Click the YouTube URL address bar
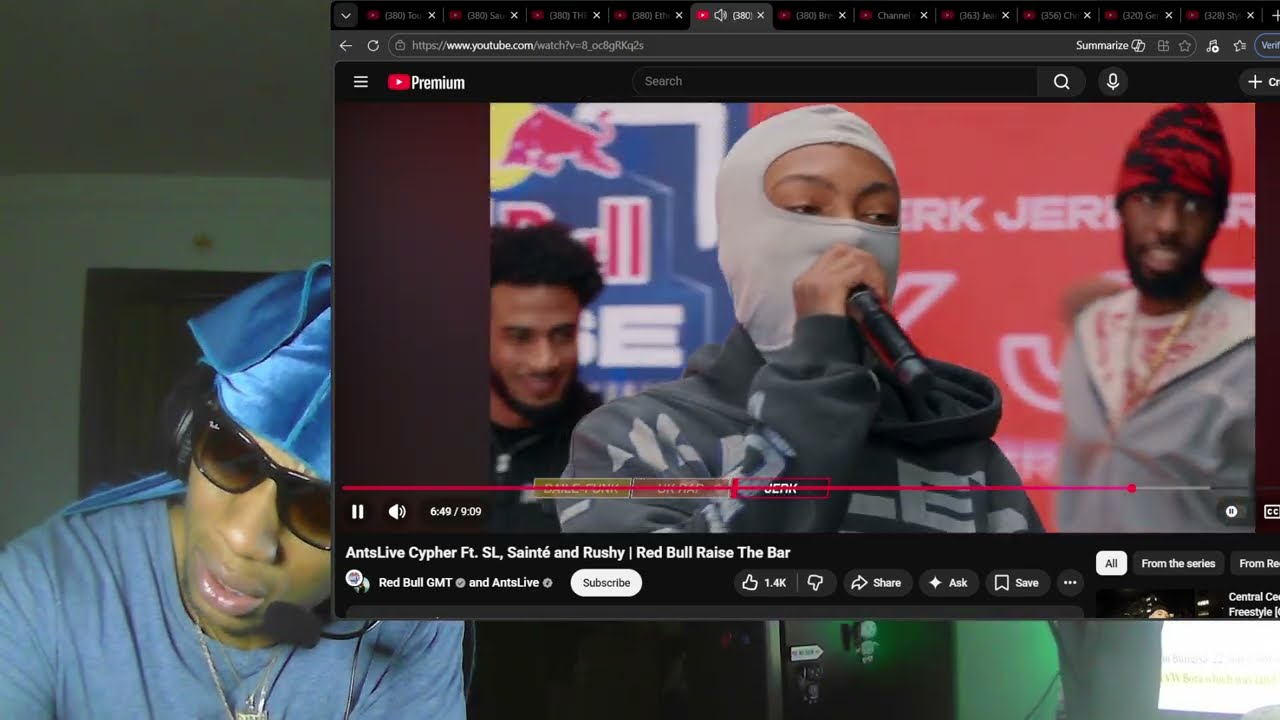1280x720 pixels. coord(730,45)
